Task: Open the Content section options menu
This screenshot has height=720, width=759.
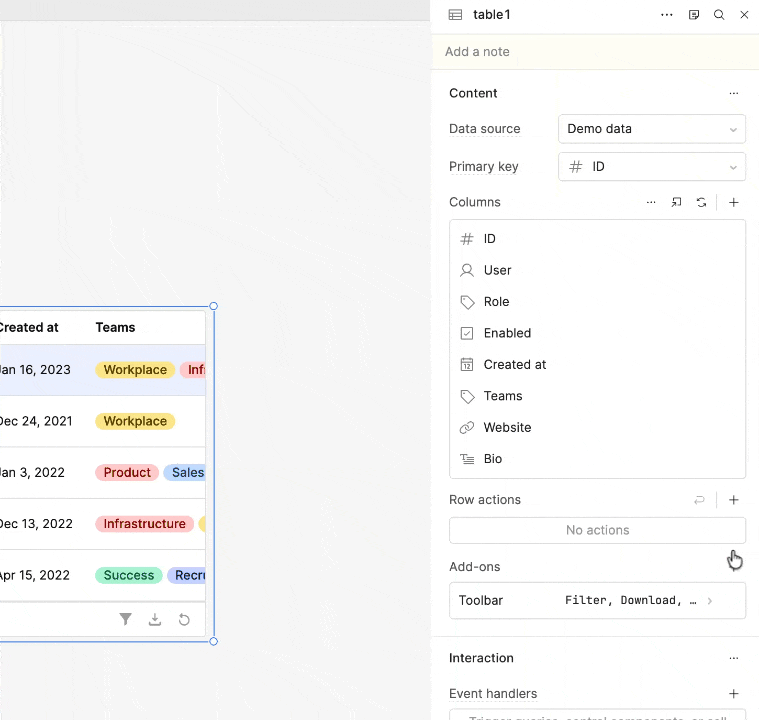Action: coord(734,93)
